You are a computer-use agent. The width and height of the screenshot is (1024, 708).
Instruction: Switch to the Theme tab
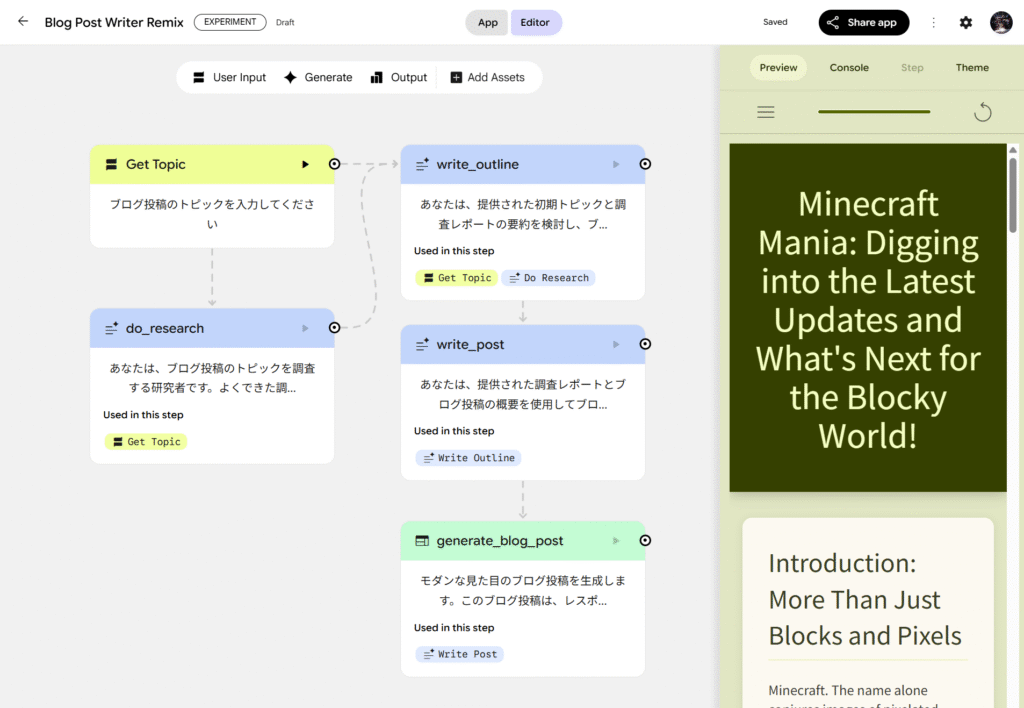coord(971,68)
